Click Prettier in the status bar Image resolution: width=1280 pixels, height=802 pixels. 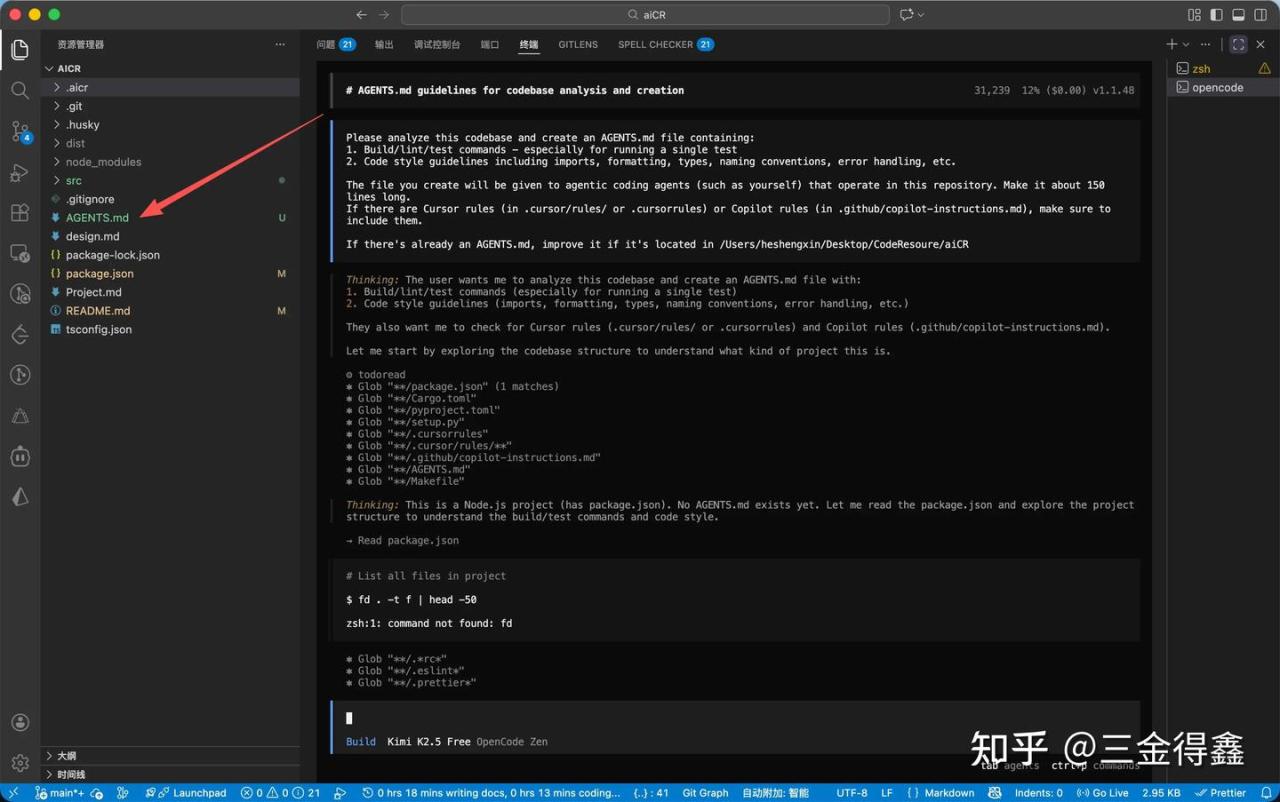point(1220,793)
